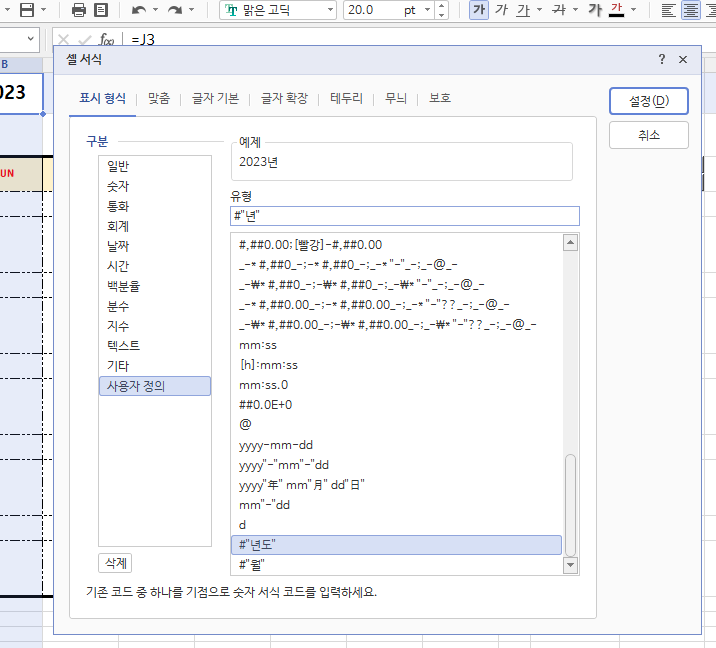Switch to the 표시 형식 tab

(x=102, y=98)
